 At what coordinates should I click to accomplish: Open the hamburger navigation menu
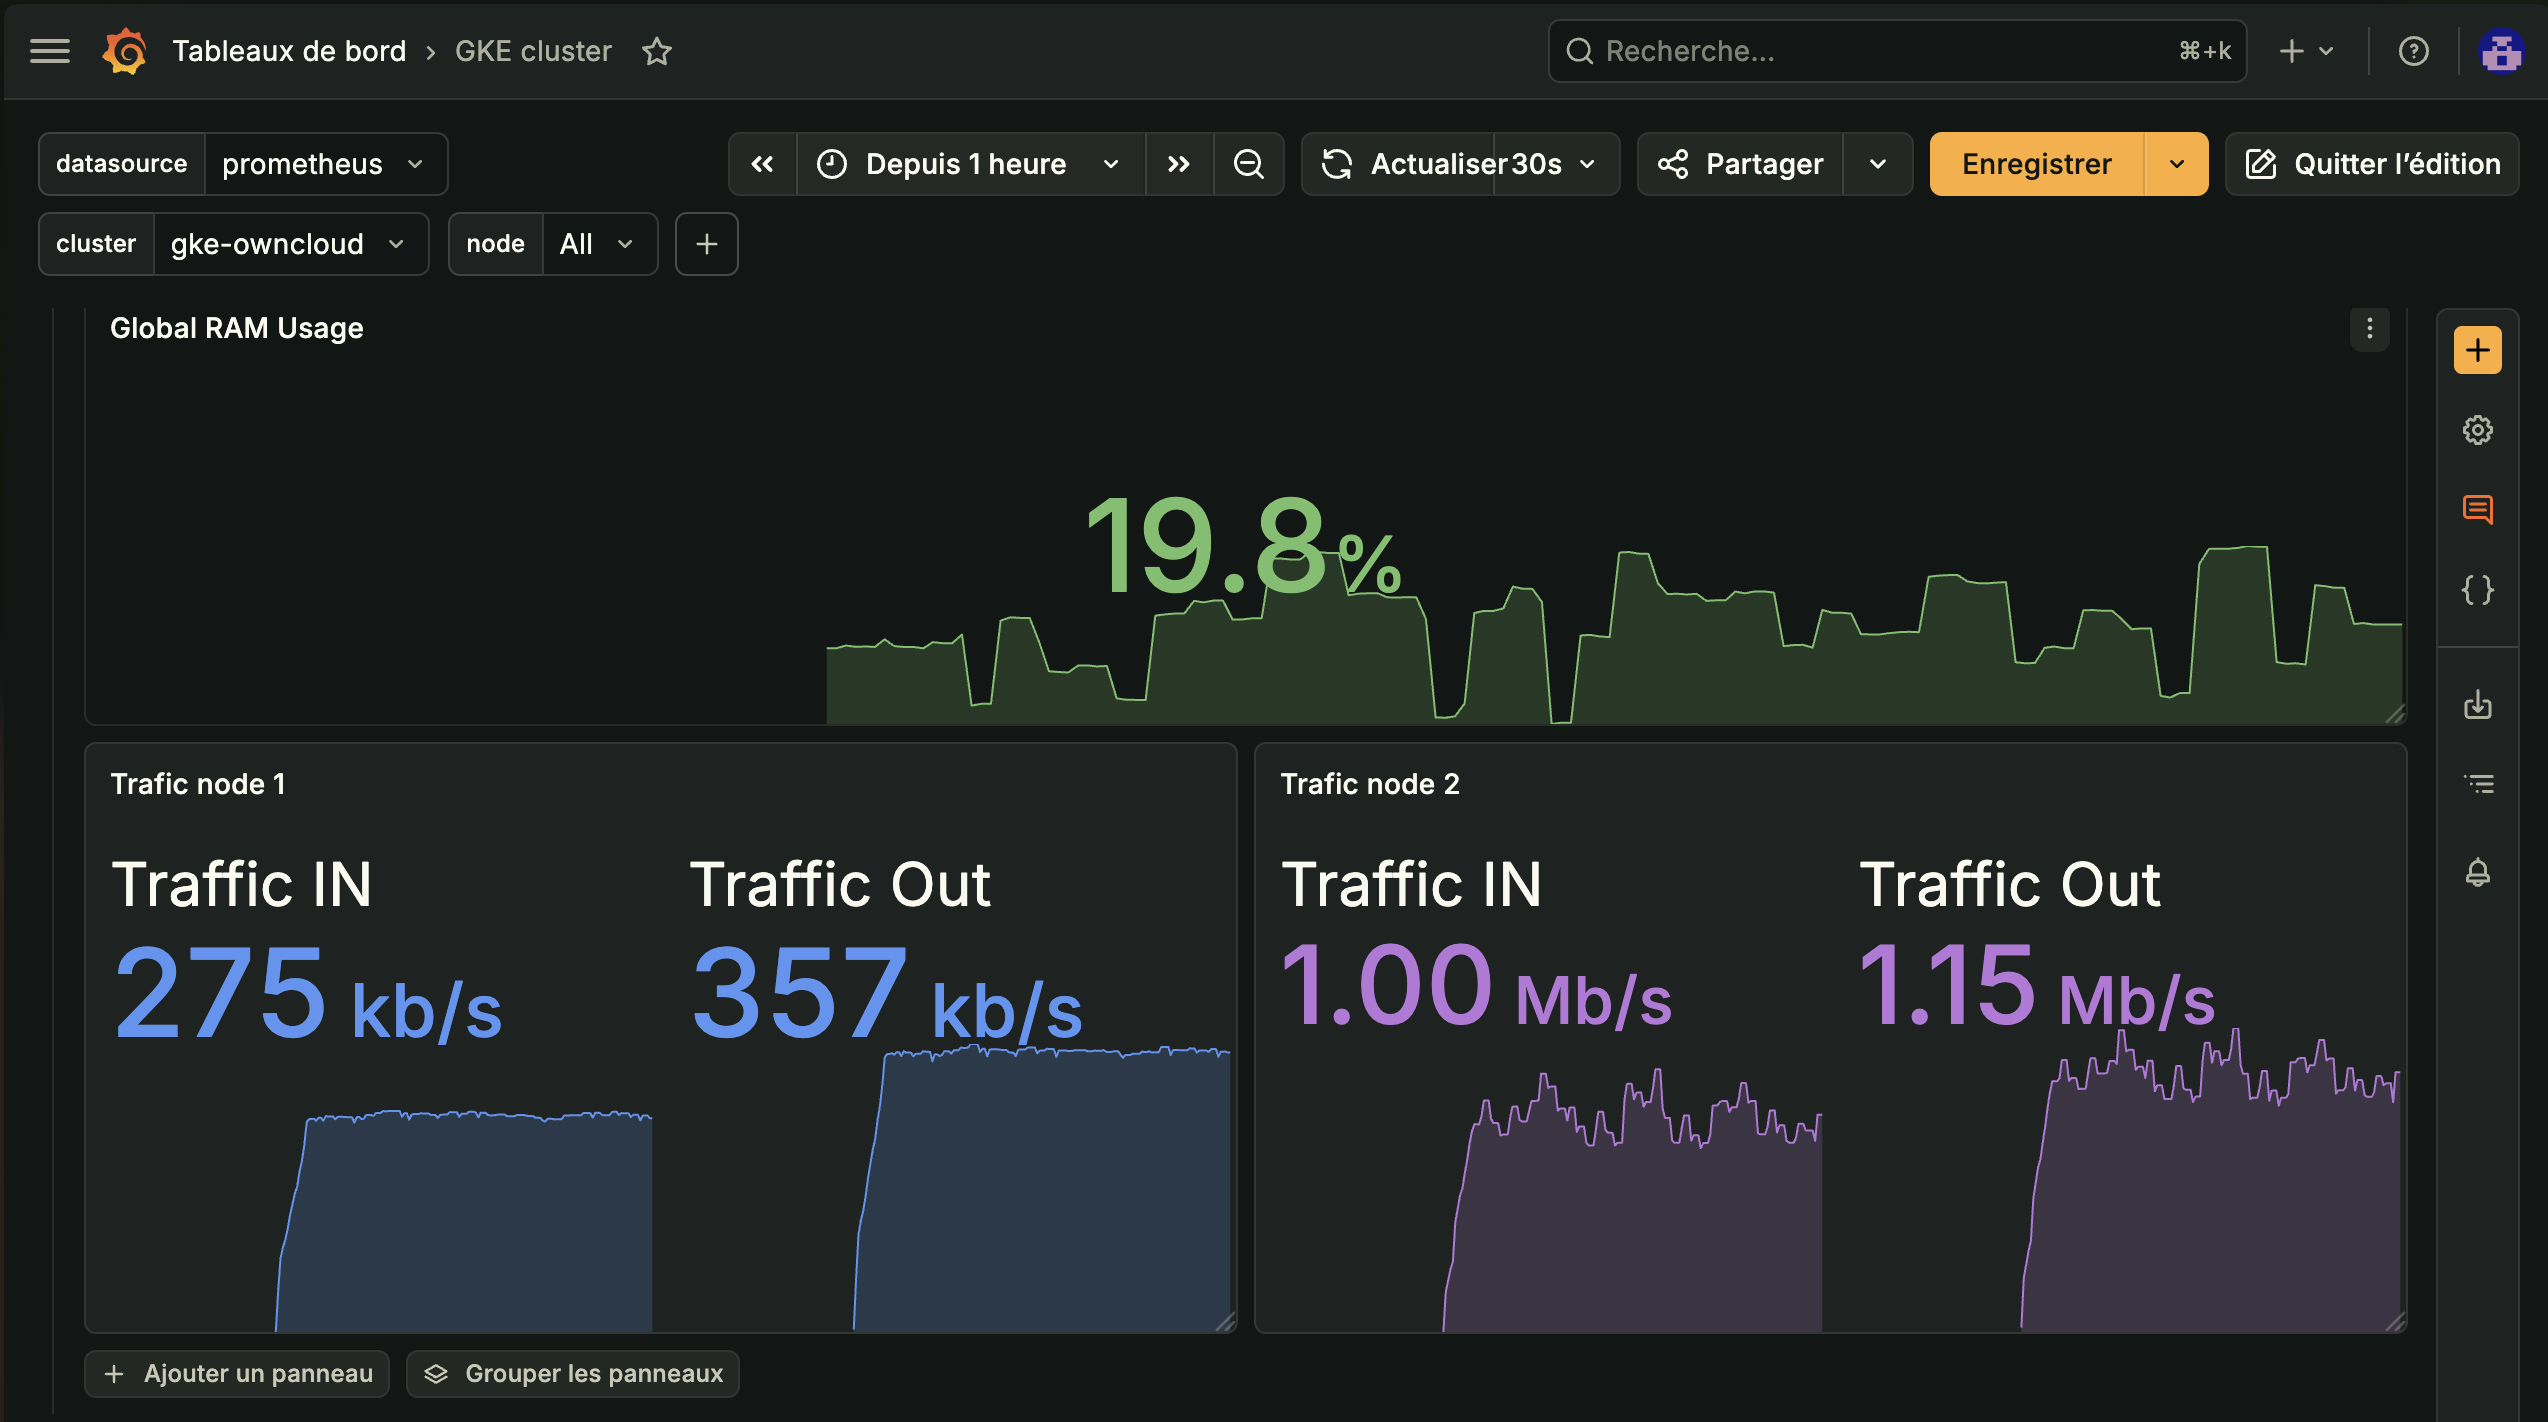tap(50, 51)
